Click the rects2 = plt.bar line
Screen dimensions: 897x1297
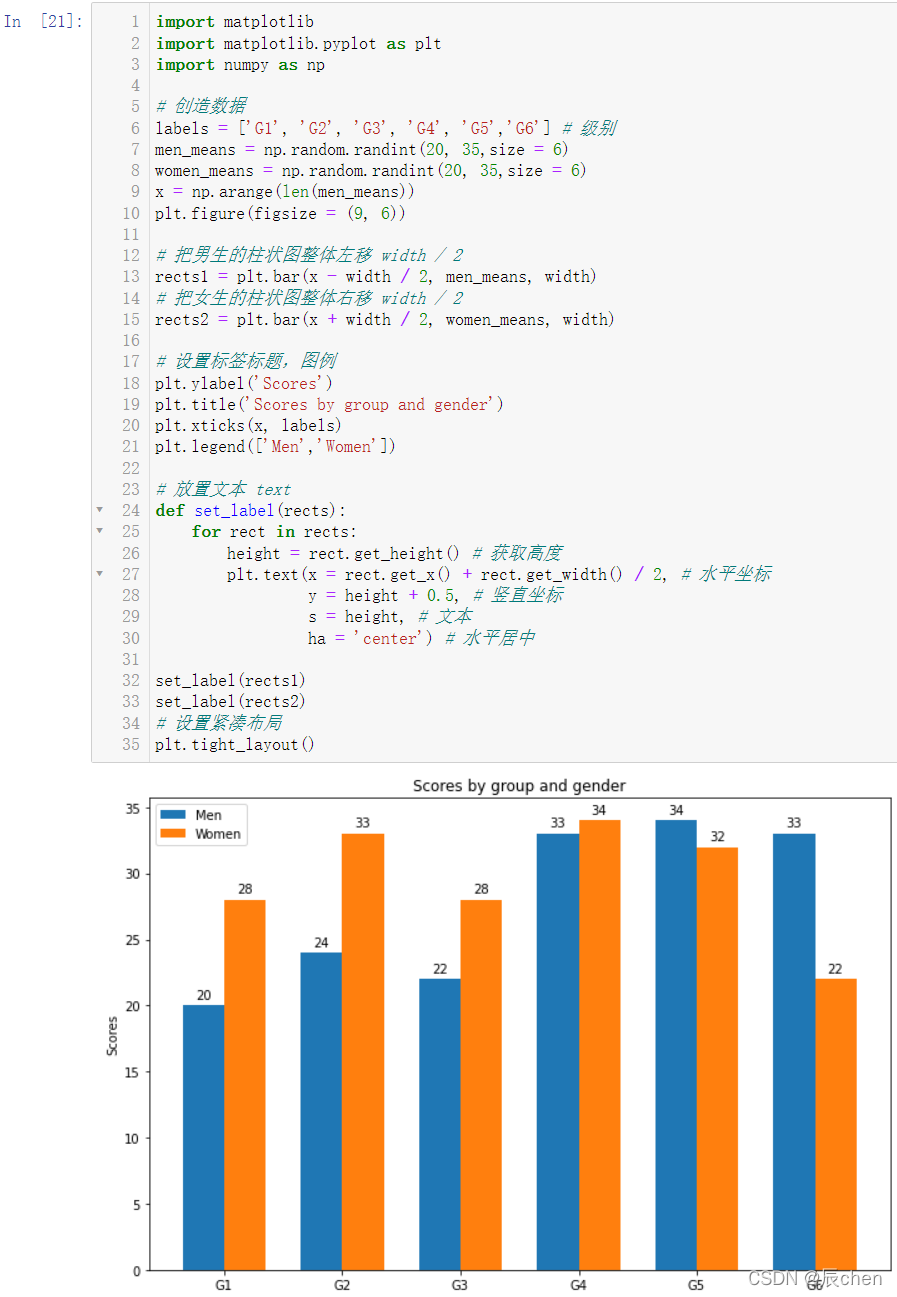point(384,320)
